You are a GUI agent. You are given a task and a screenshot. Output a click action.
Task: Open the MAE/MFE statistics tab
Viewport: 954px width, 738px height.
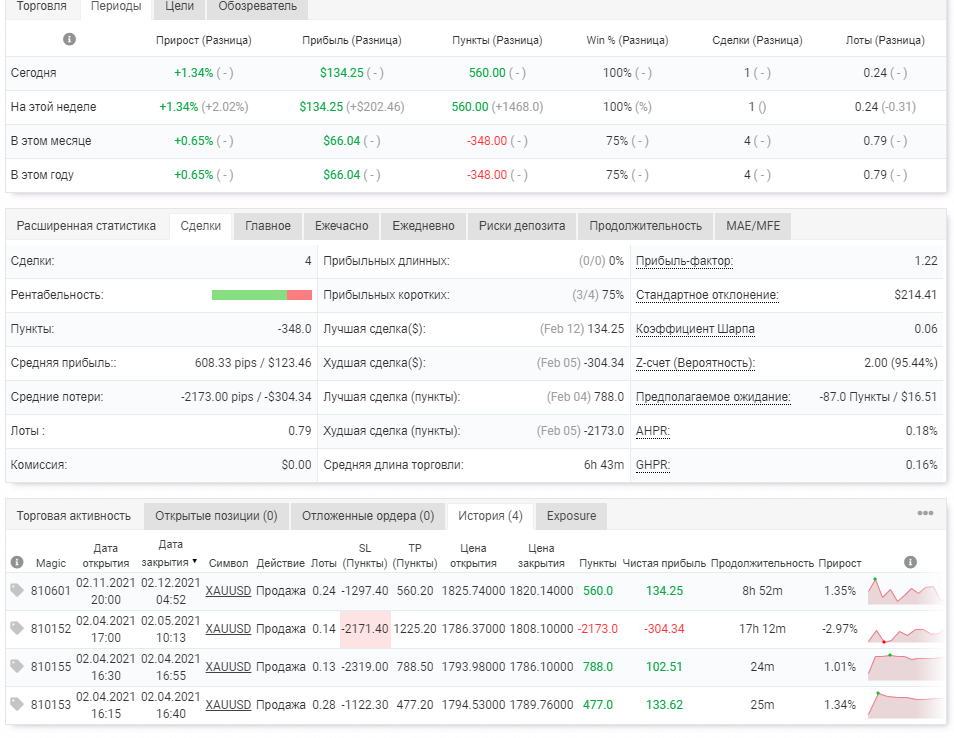click(x=753, y=226)
